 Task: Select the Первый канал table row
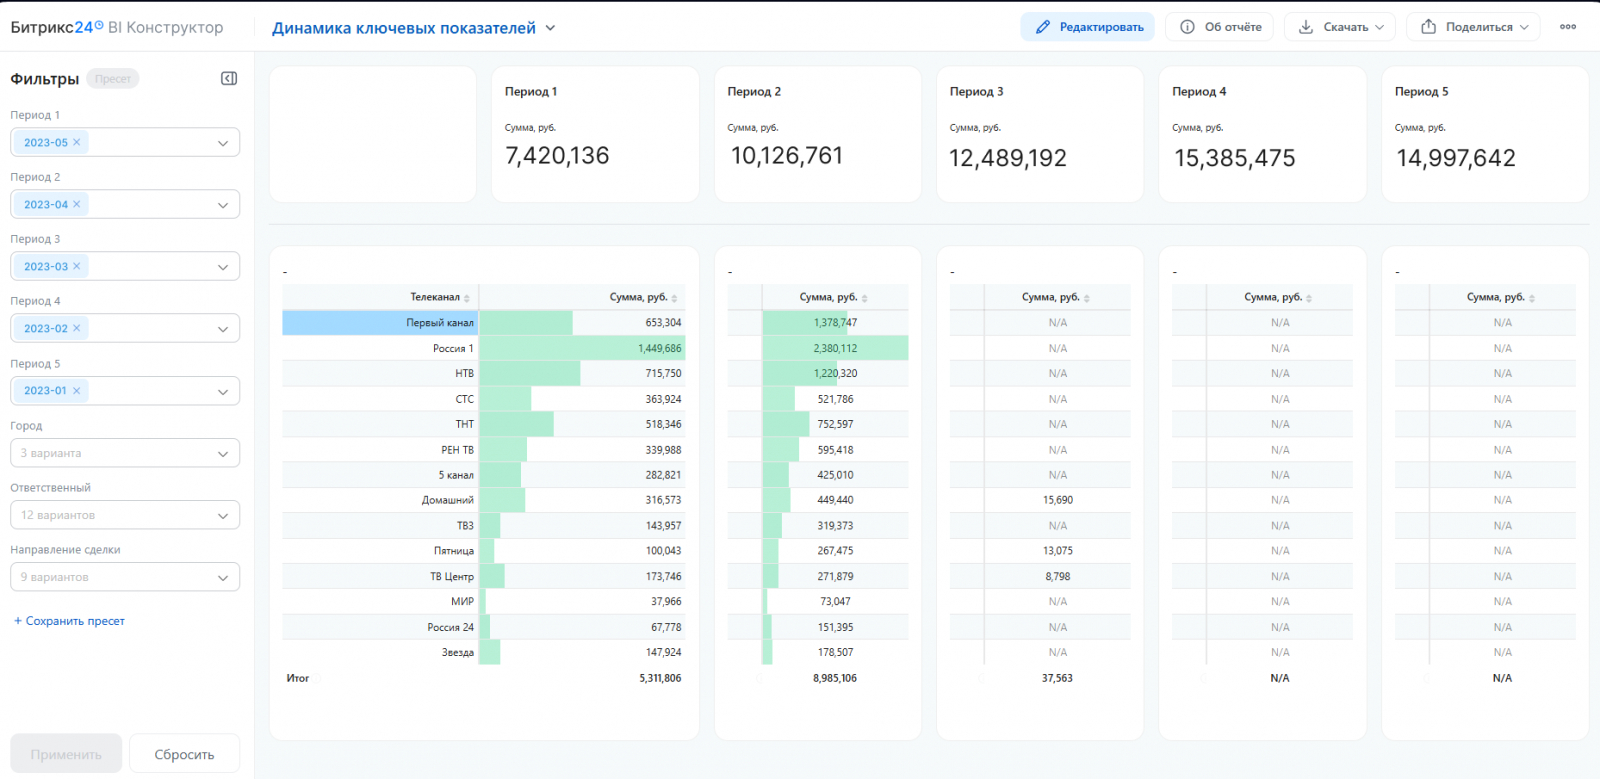pos(483,322)
